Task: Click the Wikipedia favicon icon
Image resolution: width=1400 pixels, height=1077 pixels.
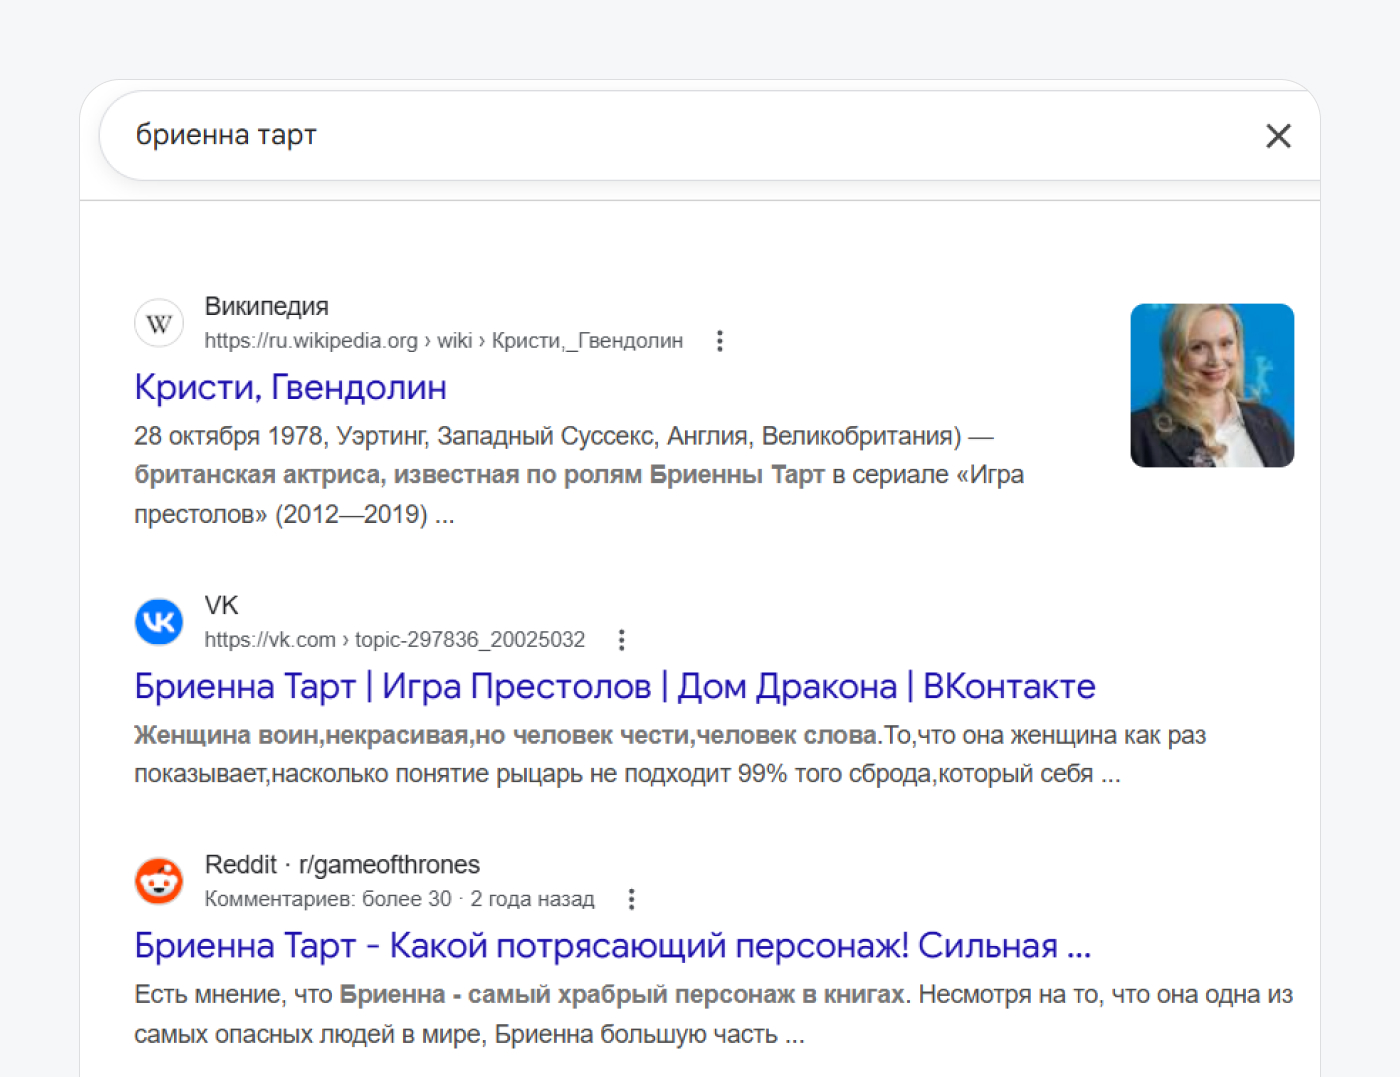Action: point(159,323)
